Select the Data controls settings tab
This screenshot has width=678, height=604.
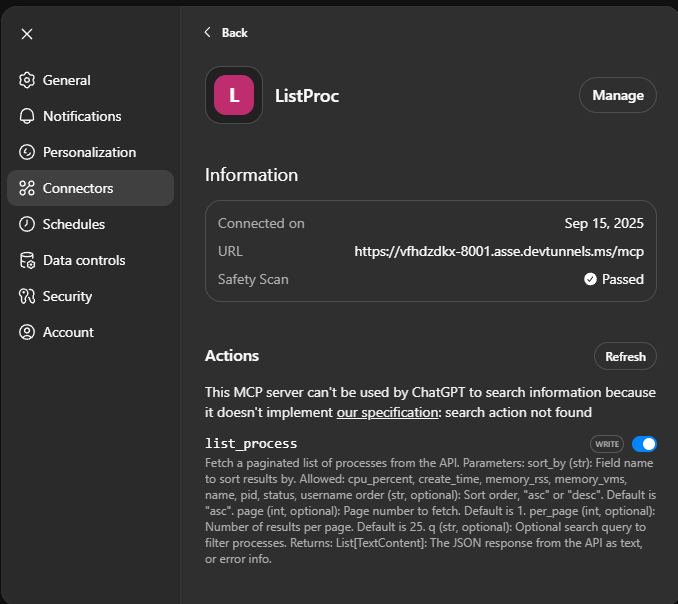(x=84, y=260)
